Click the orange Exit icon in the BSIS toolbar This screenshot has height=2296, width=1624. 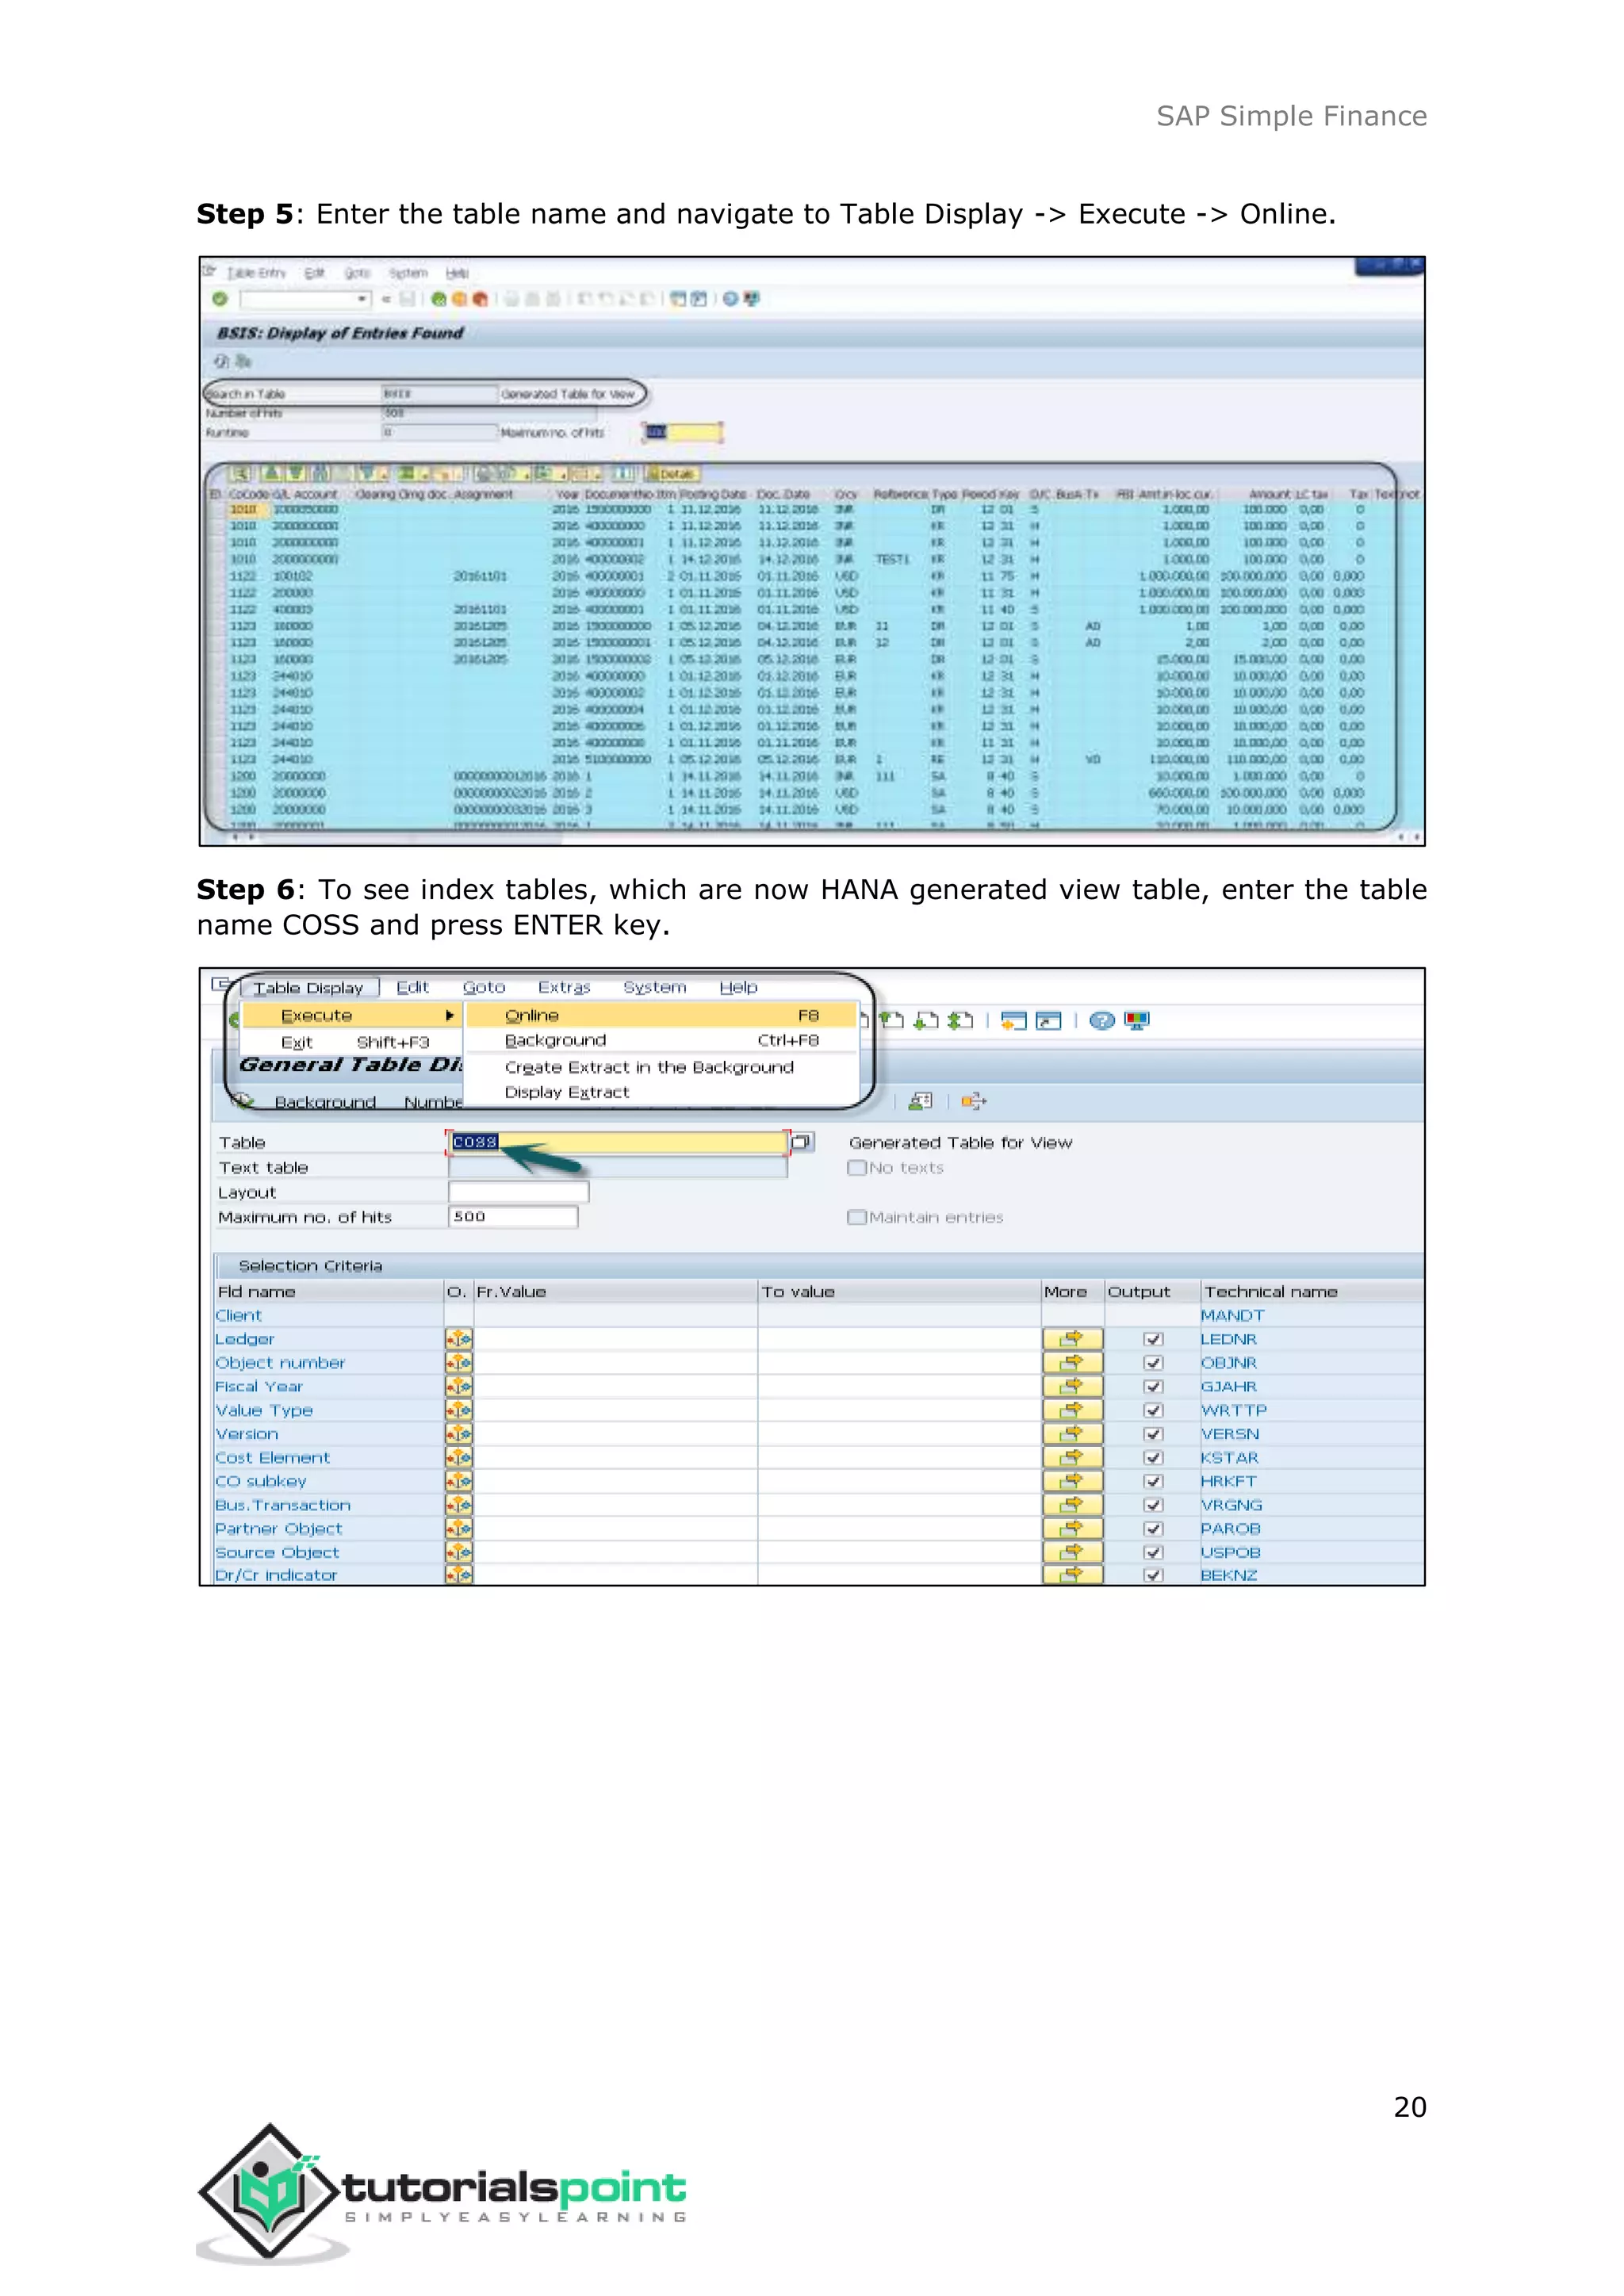tap(459, 299)
